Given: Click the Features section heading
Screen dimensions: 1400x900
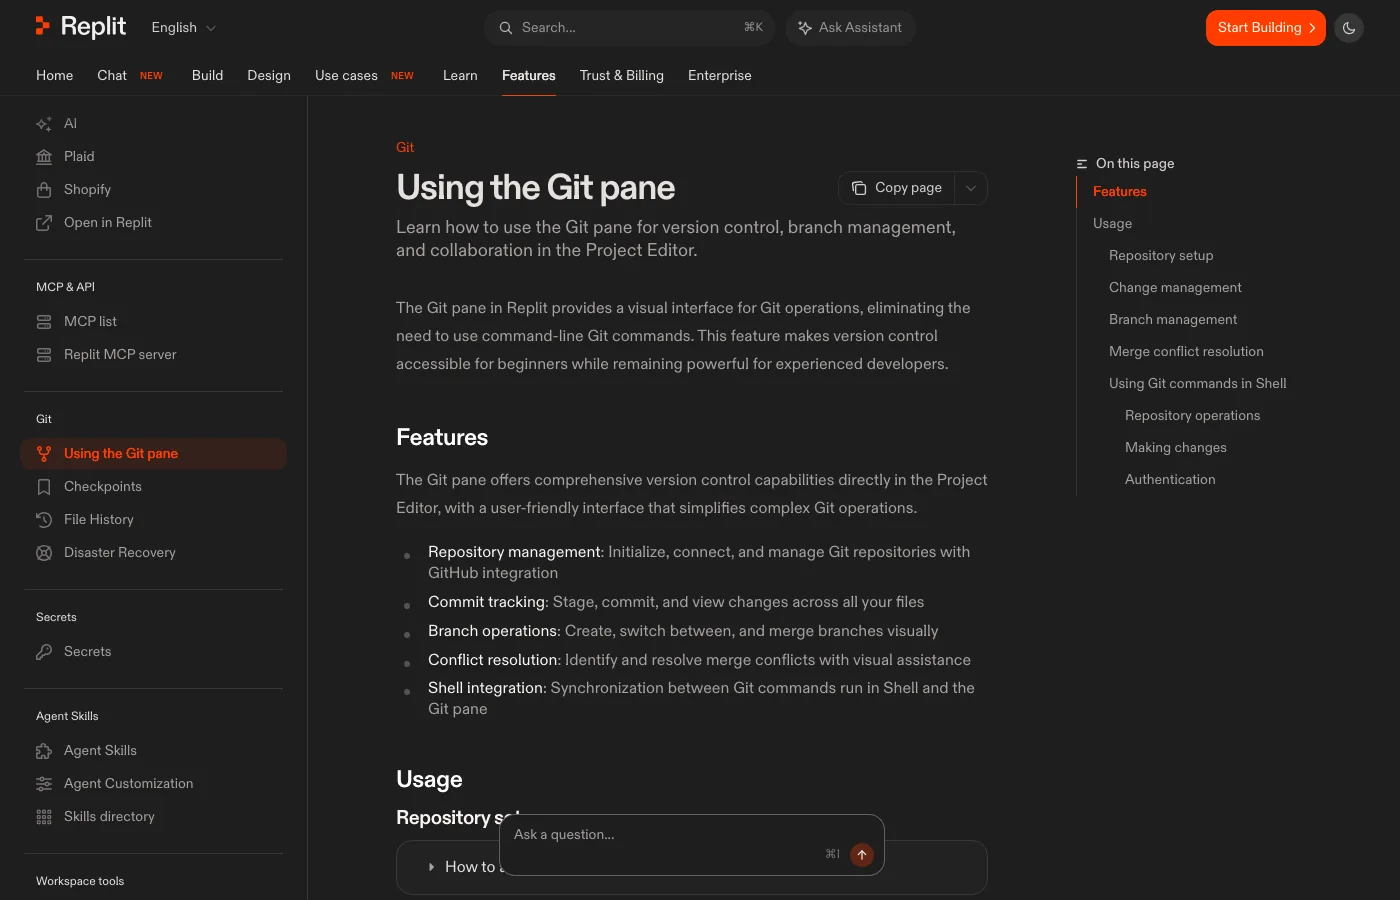Looking at the screenshot, I should pos(442,437).
